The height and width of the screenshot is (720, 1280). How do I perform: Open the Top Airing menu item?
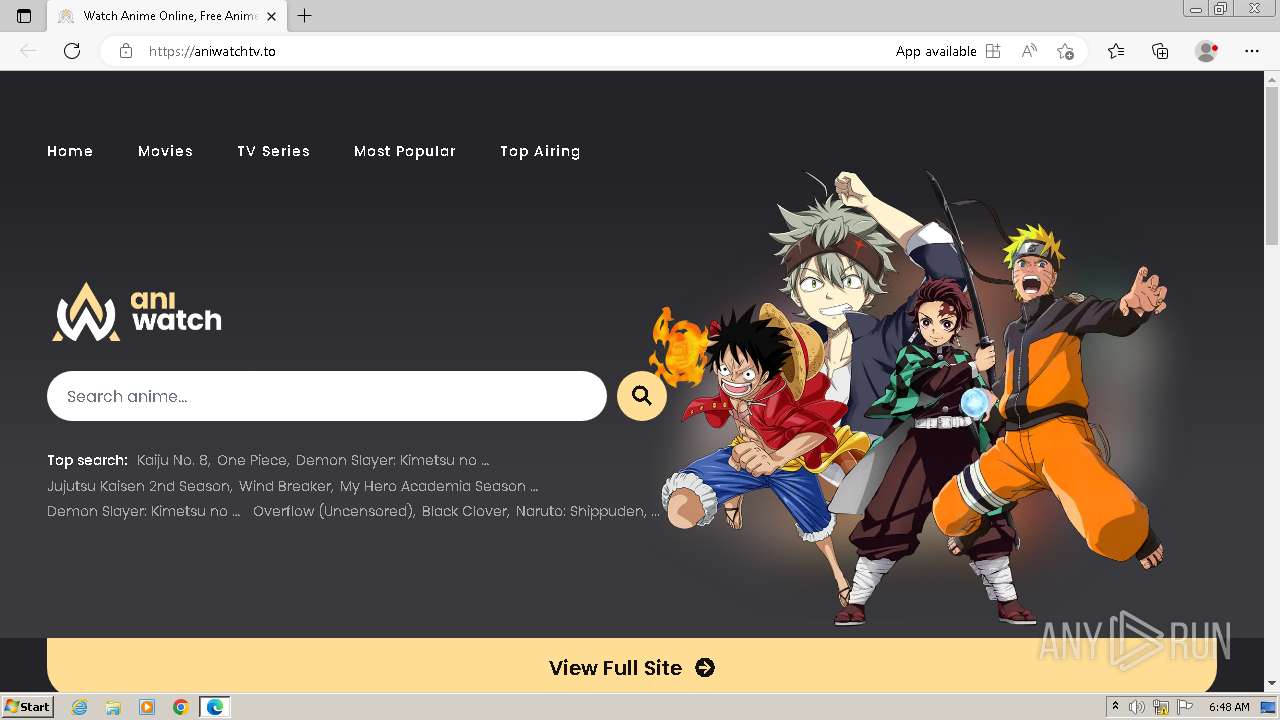pyautogui.click(x=540, y=151)
